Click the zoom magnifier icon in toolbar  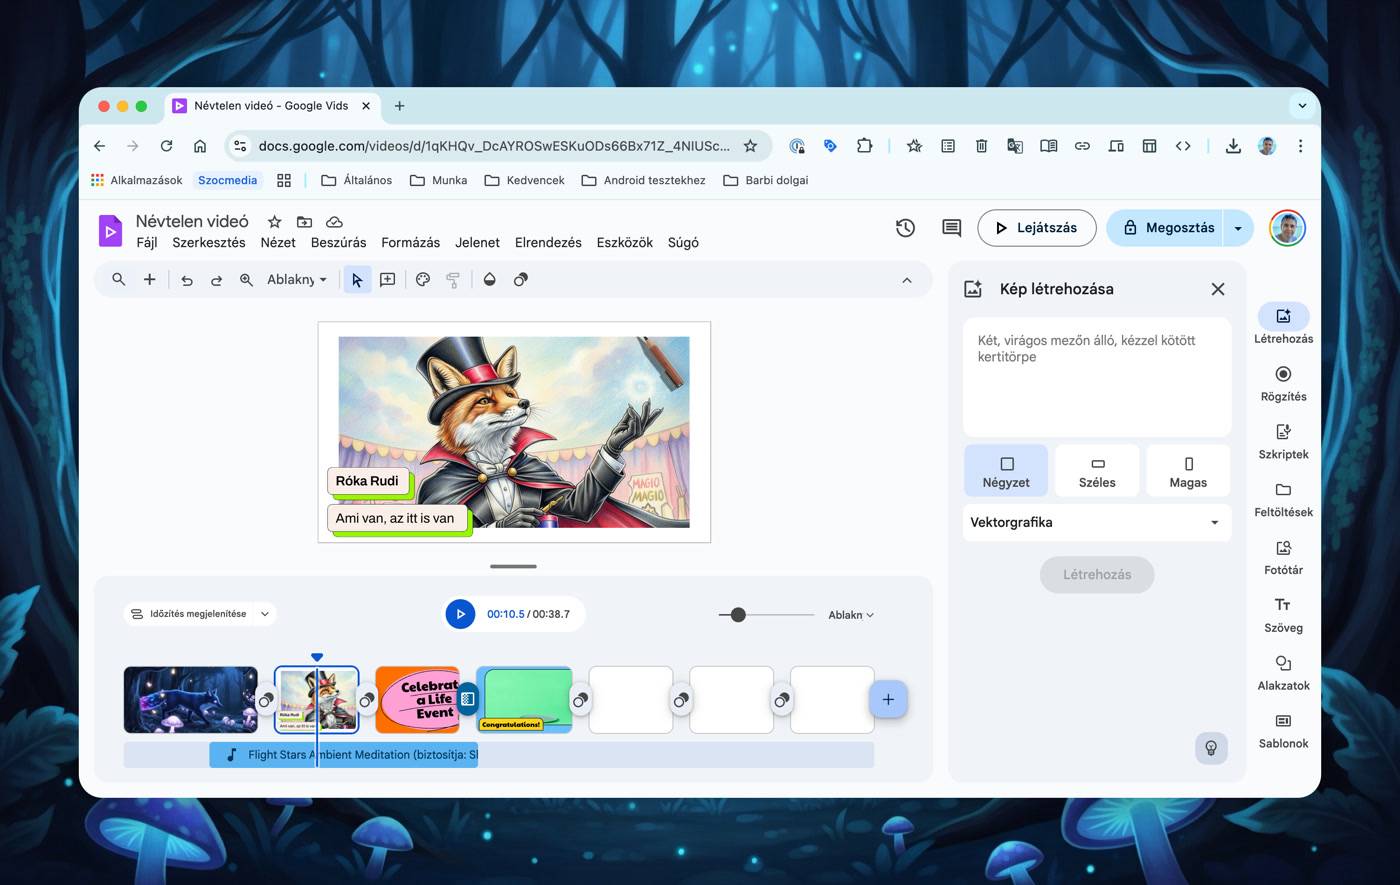point(246,280)
